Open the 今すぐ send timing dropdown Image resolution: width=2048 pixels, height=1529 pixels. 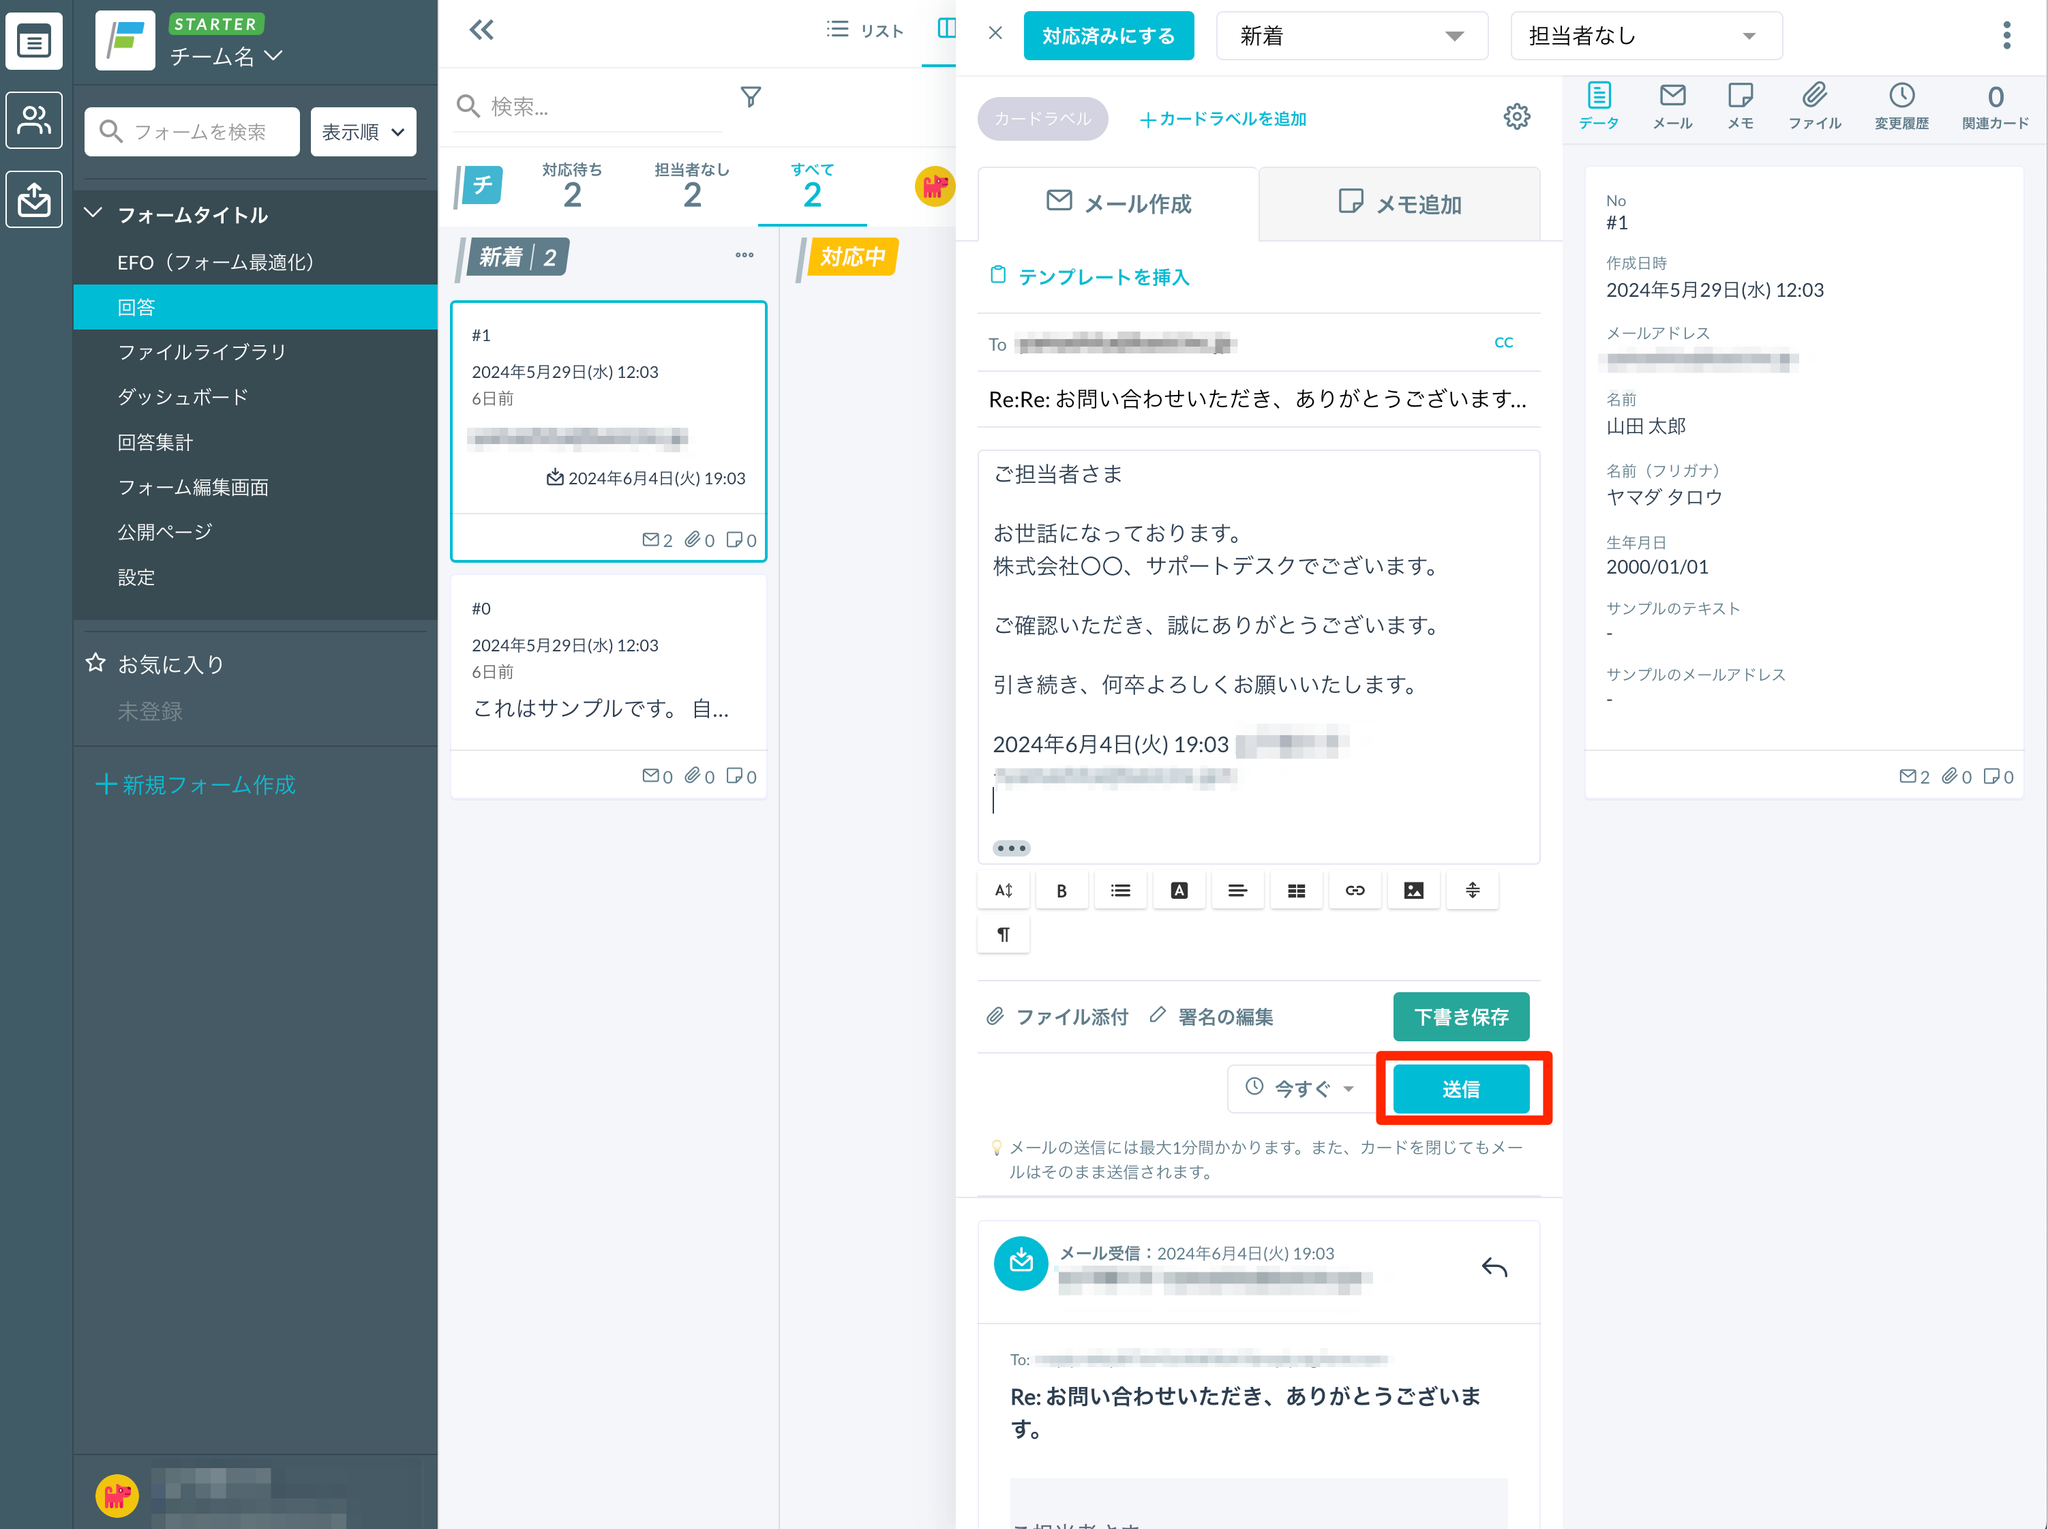coord(1300,1088)
